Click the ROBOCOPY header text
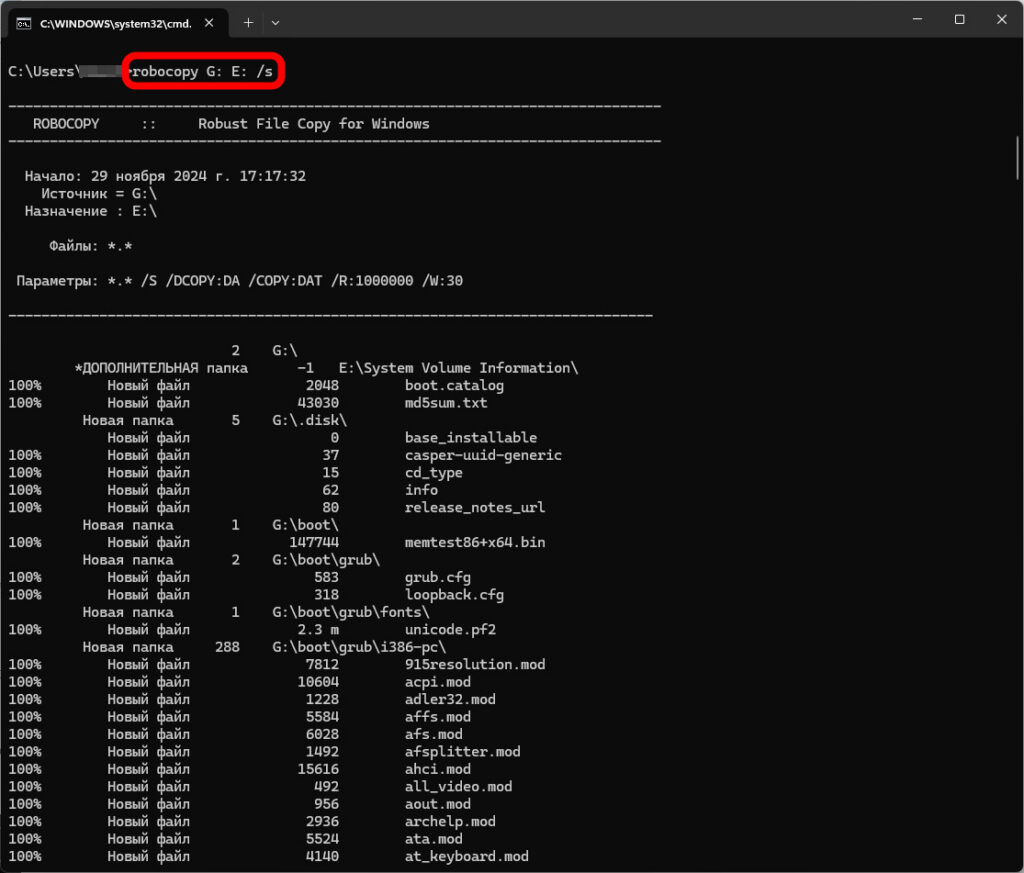The height and width of the screenshot is (873, 1024). pos(66,123)
